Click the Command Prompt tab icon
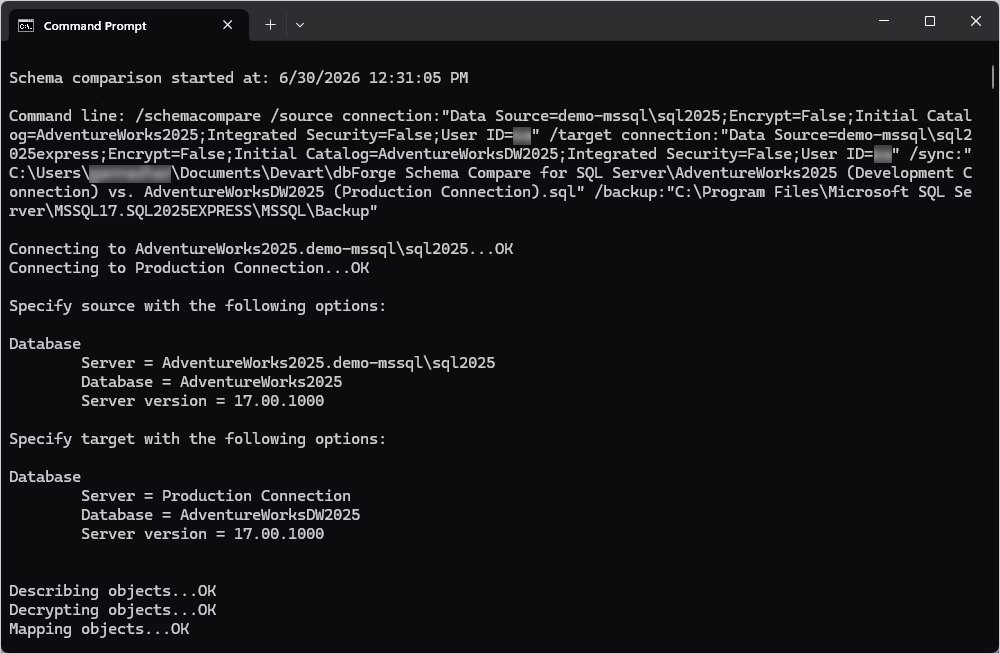1000x654 pixels. 26,26
